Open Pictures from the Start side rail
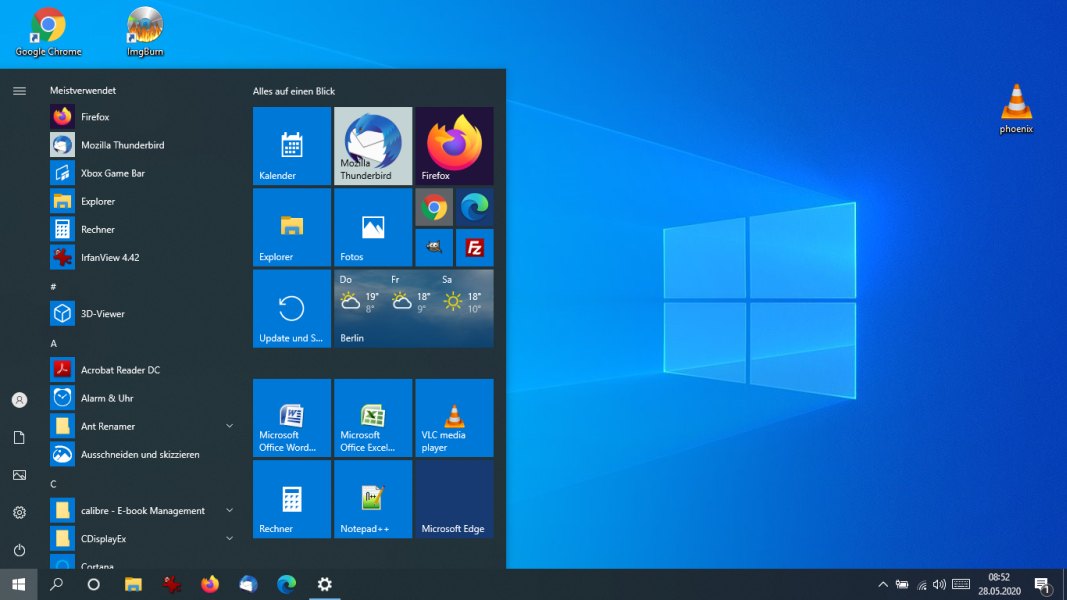1067x600 pixels. click(19, 475)
